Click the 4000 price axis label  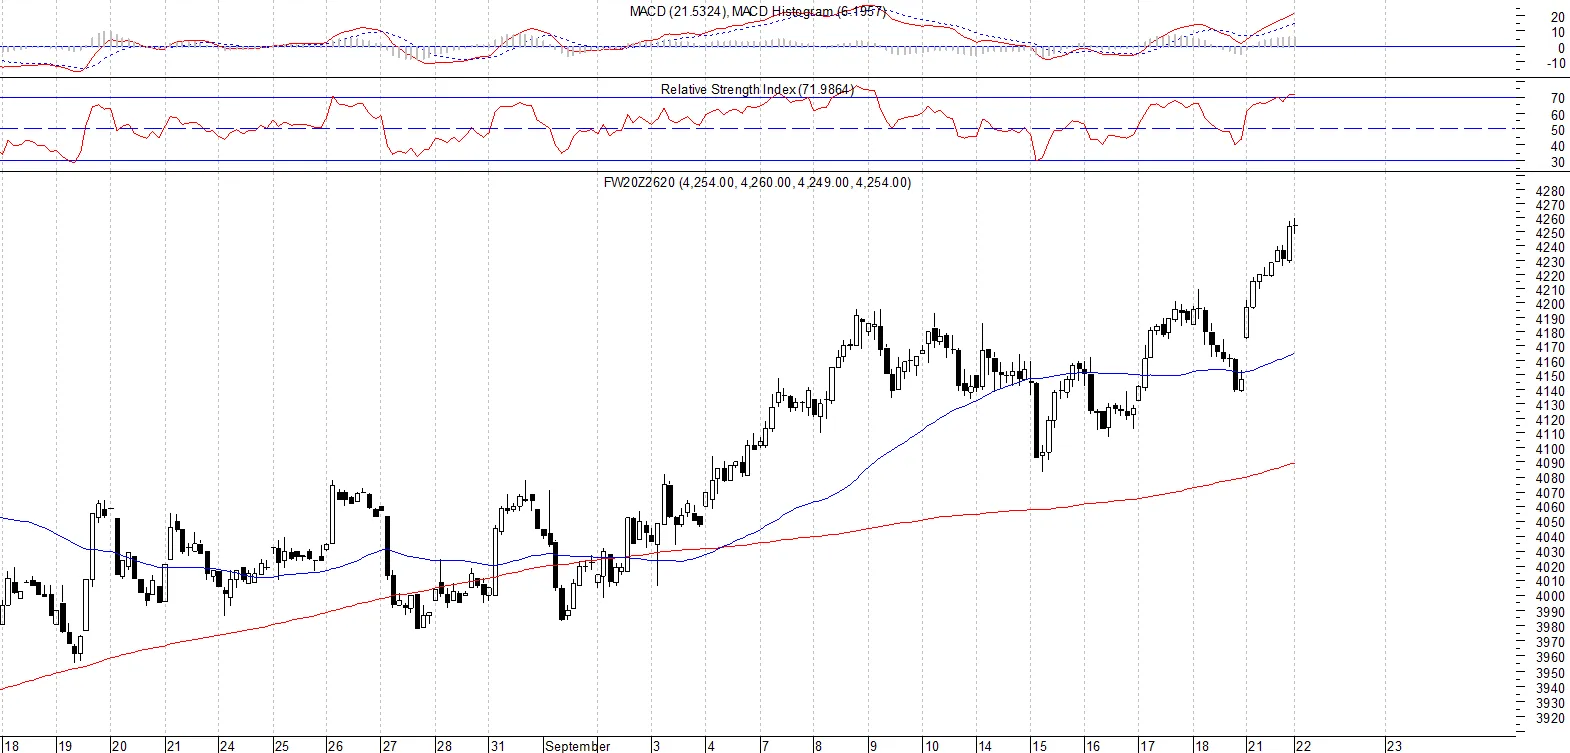coord(1550,597)
